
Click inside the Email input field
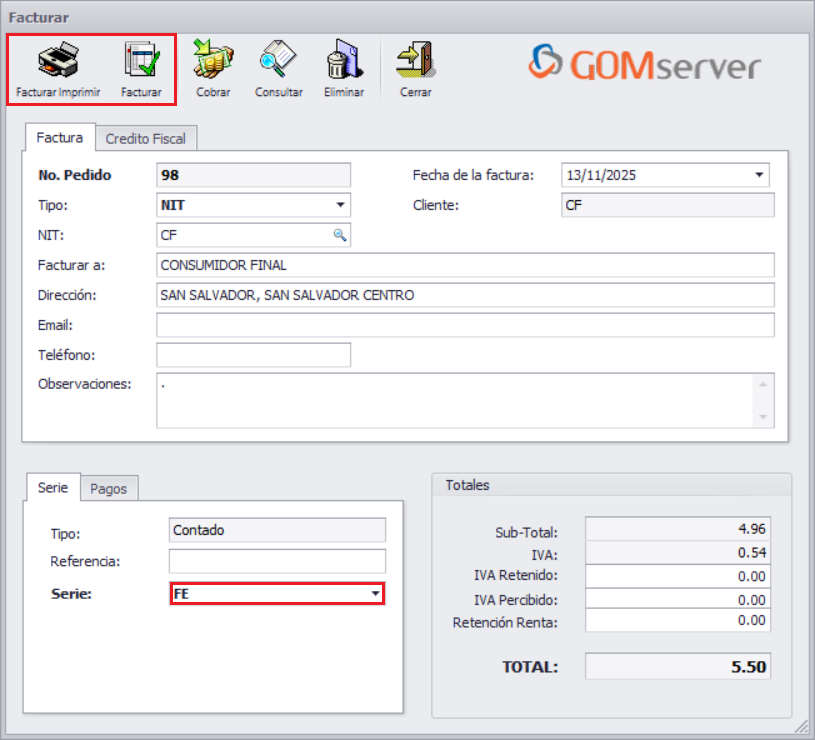pos(465,325)
